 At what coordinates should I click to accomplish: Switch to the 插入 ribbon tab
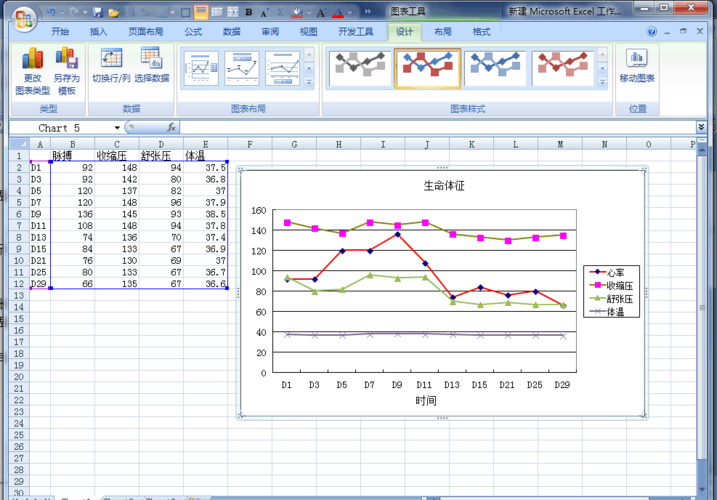pos(98,32)
